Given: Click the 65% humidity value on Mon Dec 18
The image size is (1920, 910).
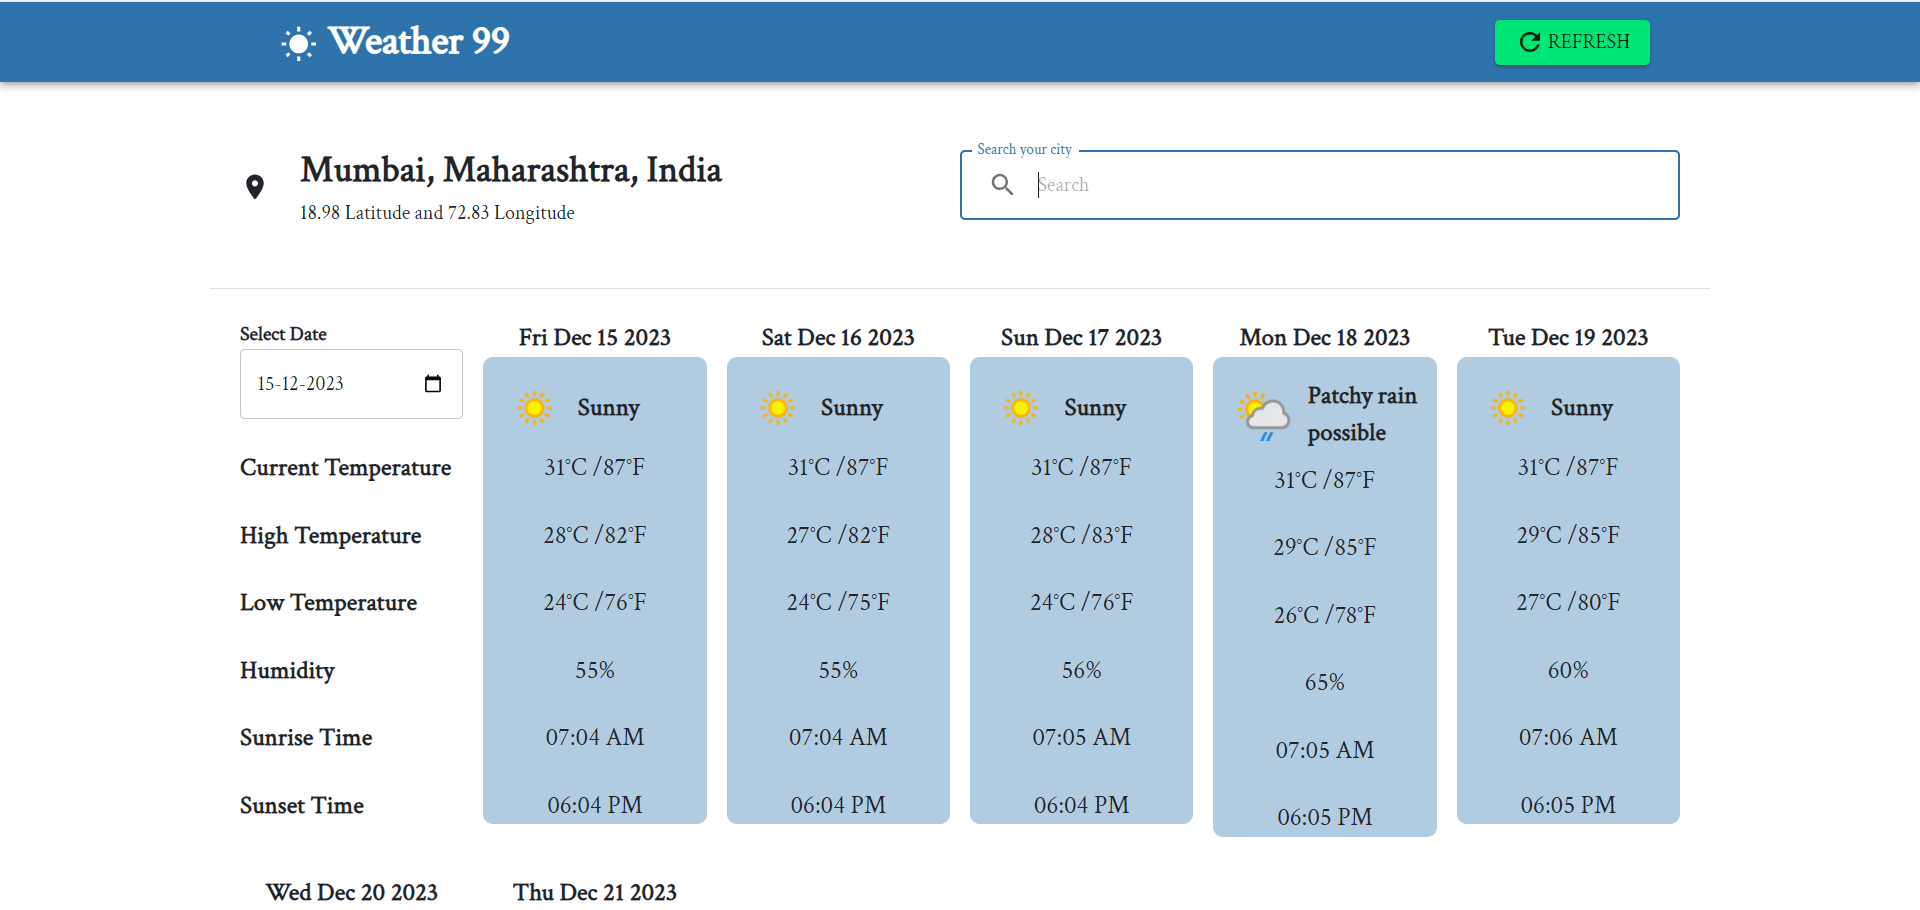Looking at the screenshot, I should coord(1324,682).
